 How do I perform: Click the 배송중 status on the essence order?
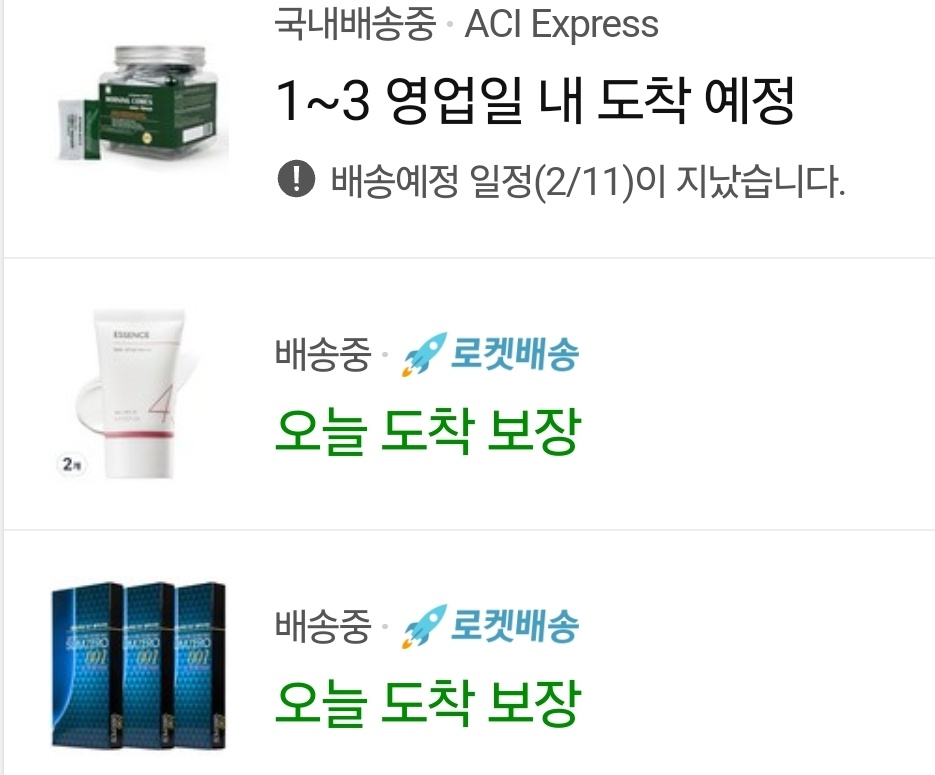(x=323, y=354)
